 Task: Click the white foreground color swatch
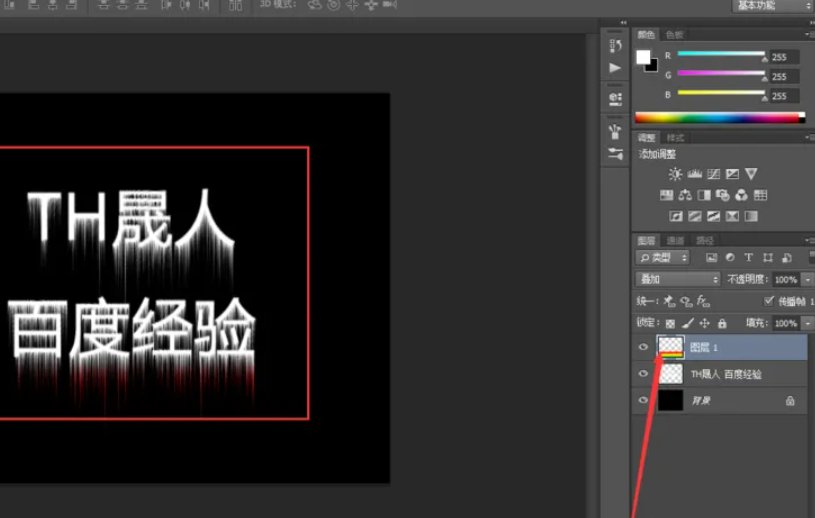pyautogui.click(x=643, y=57)
